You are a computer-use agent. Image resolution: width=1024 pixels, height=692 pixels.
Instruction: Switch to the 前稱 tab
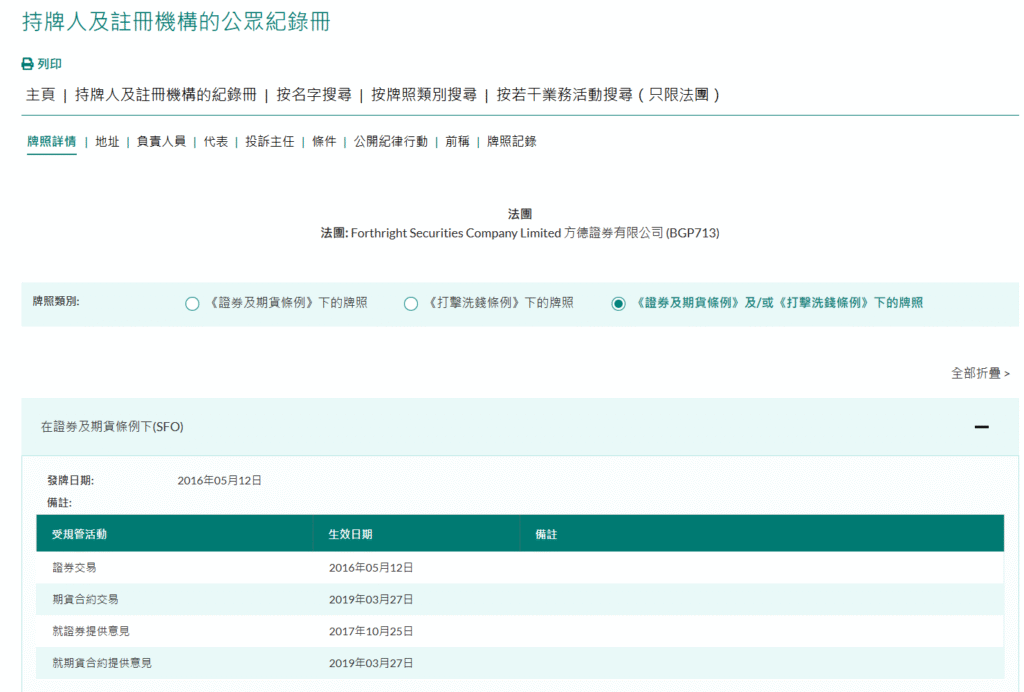[x=457, y=142]
